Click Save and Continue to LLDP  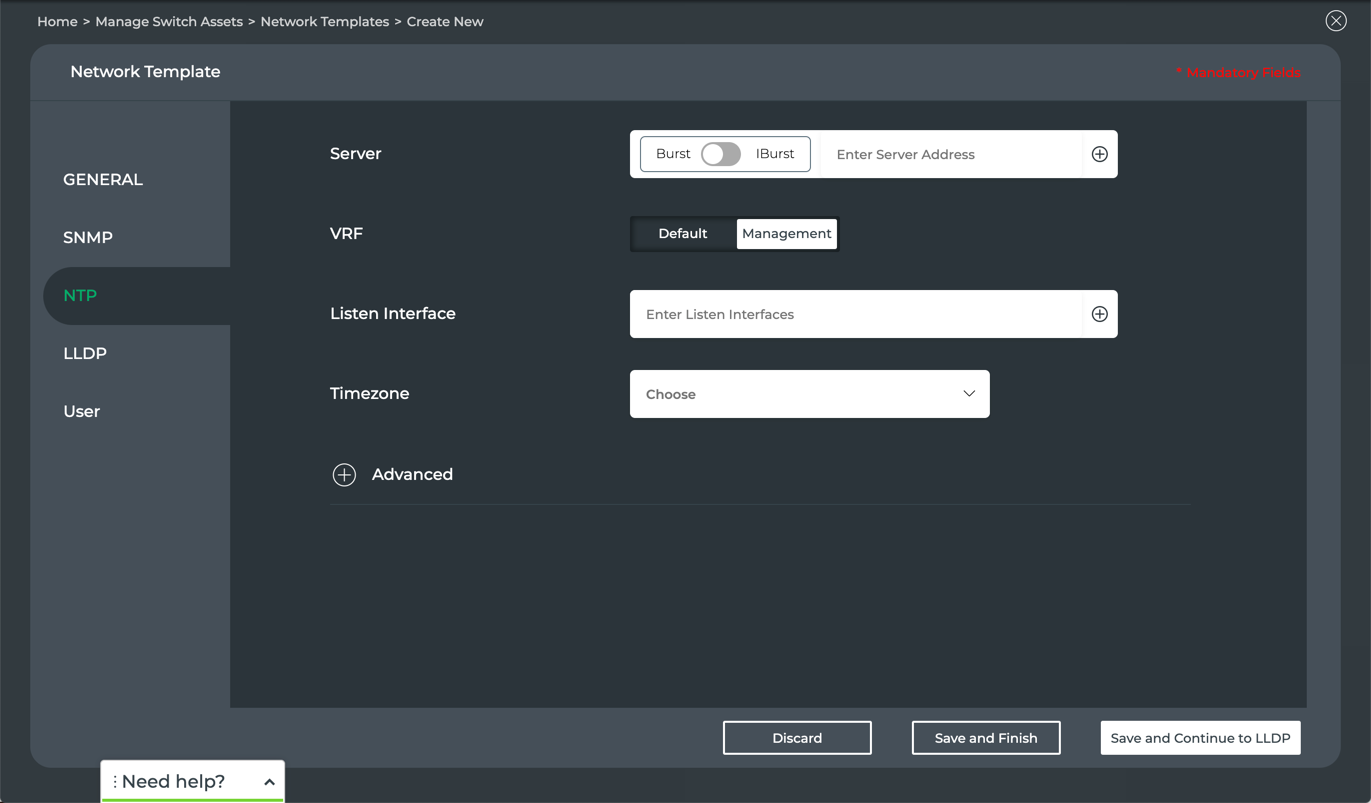coord(1200,738)
